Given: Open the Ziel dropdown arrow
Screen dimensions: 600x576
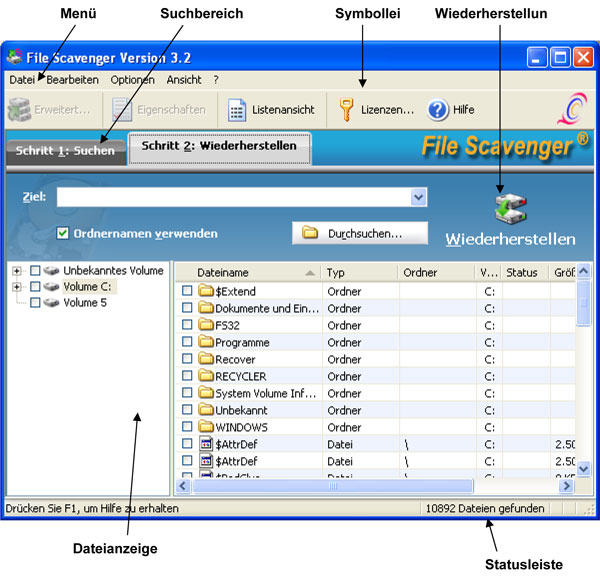Looking at the screenshot, I should tap(419, 197).
